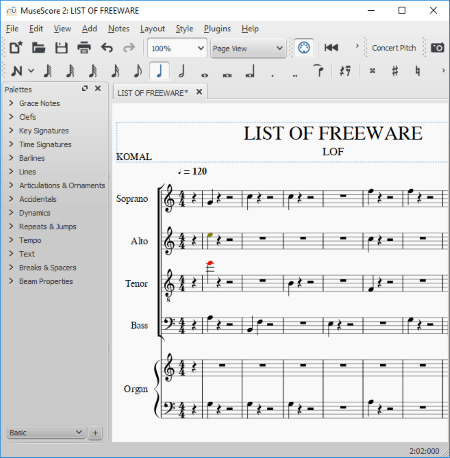Open a score file with the folder icon

pyautogui.click(x=39, y=48)
